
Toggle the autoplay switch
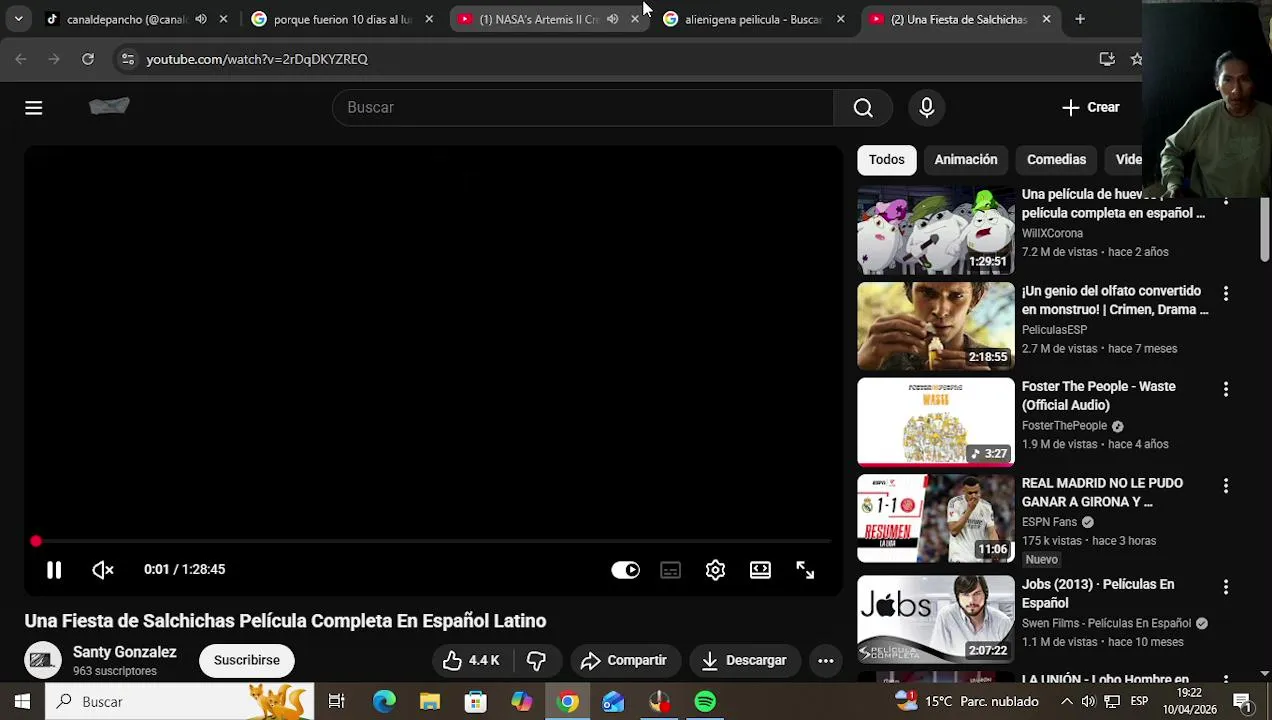(625, 569)
